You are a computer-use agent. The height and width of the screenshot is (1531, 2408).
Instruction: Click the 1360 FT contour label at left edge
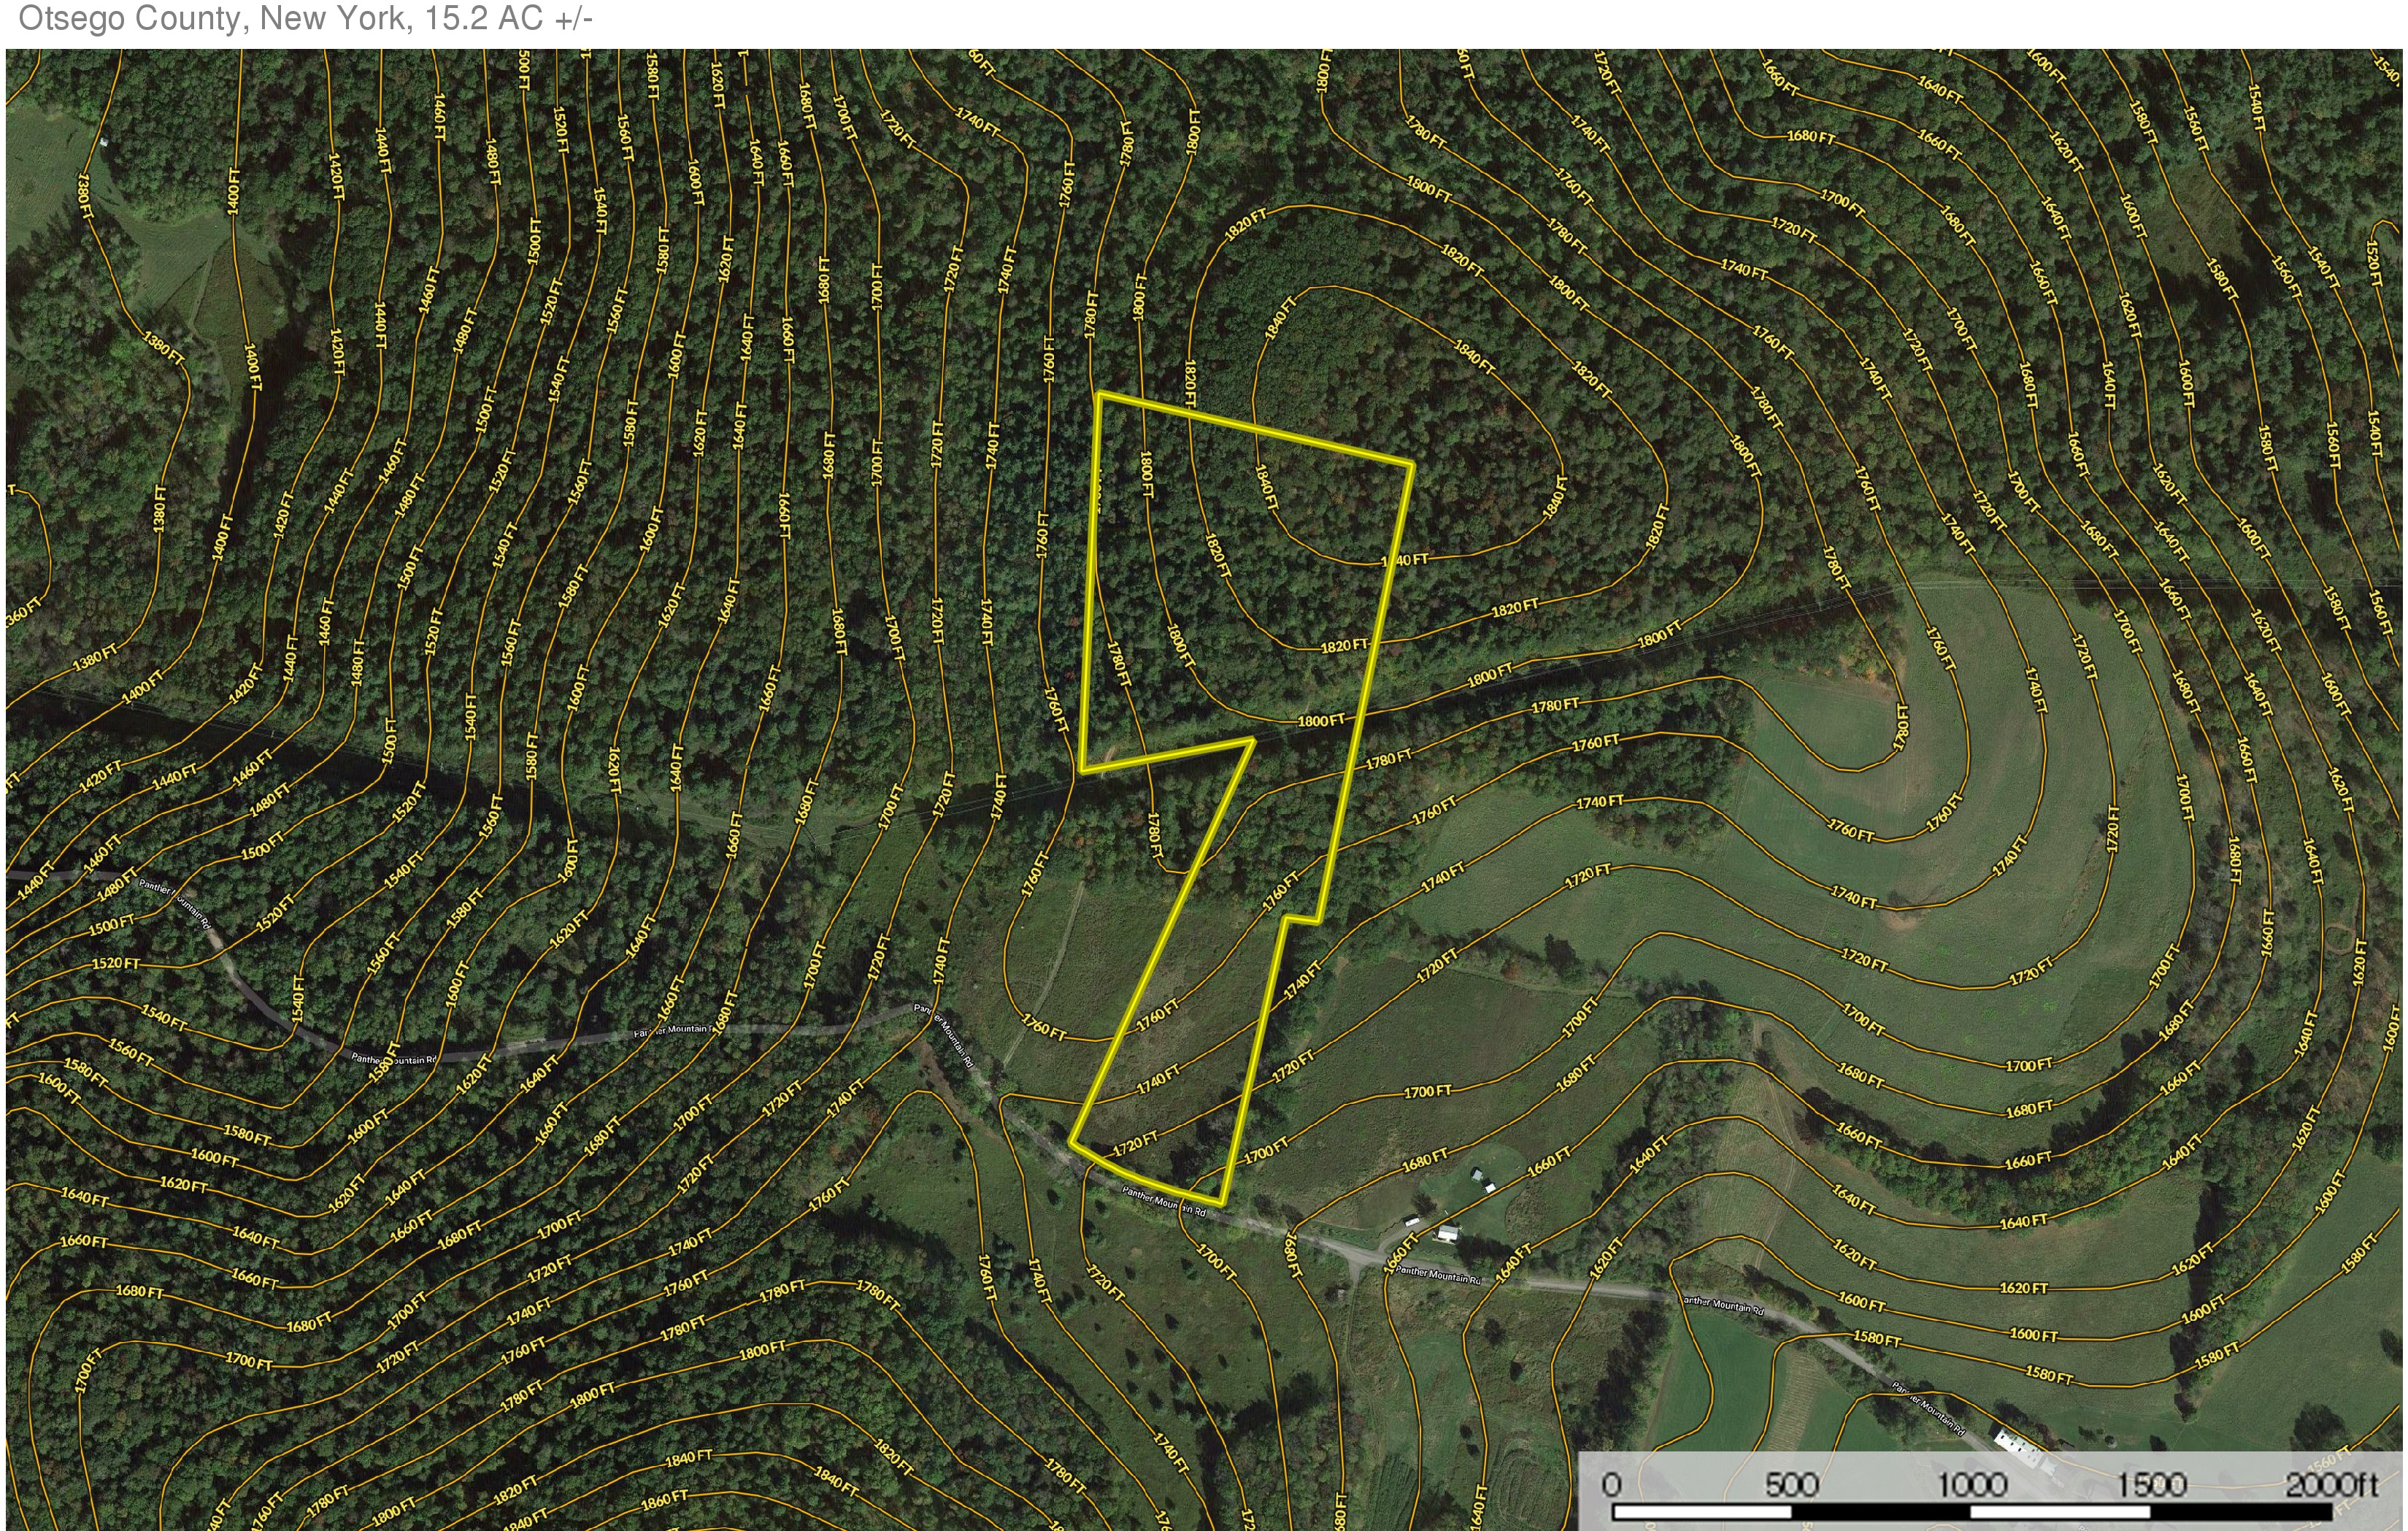pyautogui.click(x=24, y=611)
